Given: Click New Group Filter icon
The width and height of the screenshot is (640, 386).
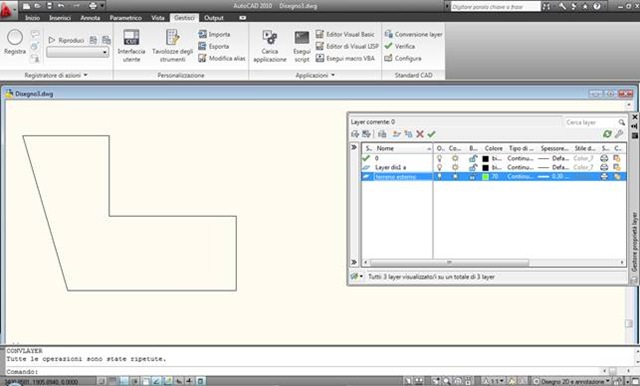Looking at the screenshot, I should [x=366, y=134].
